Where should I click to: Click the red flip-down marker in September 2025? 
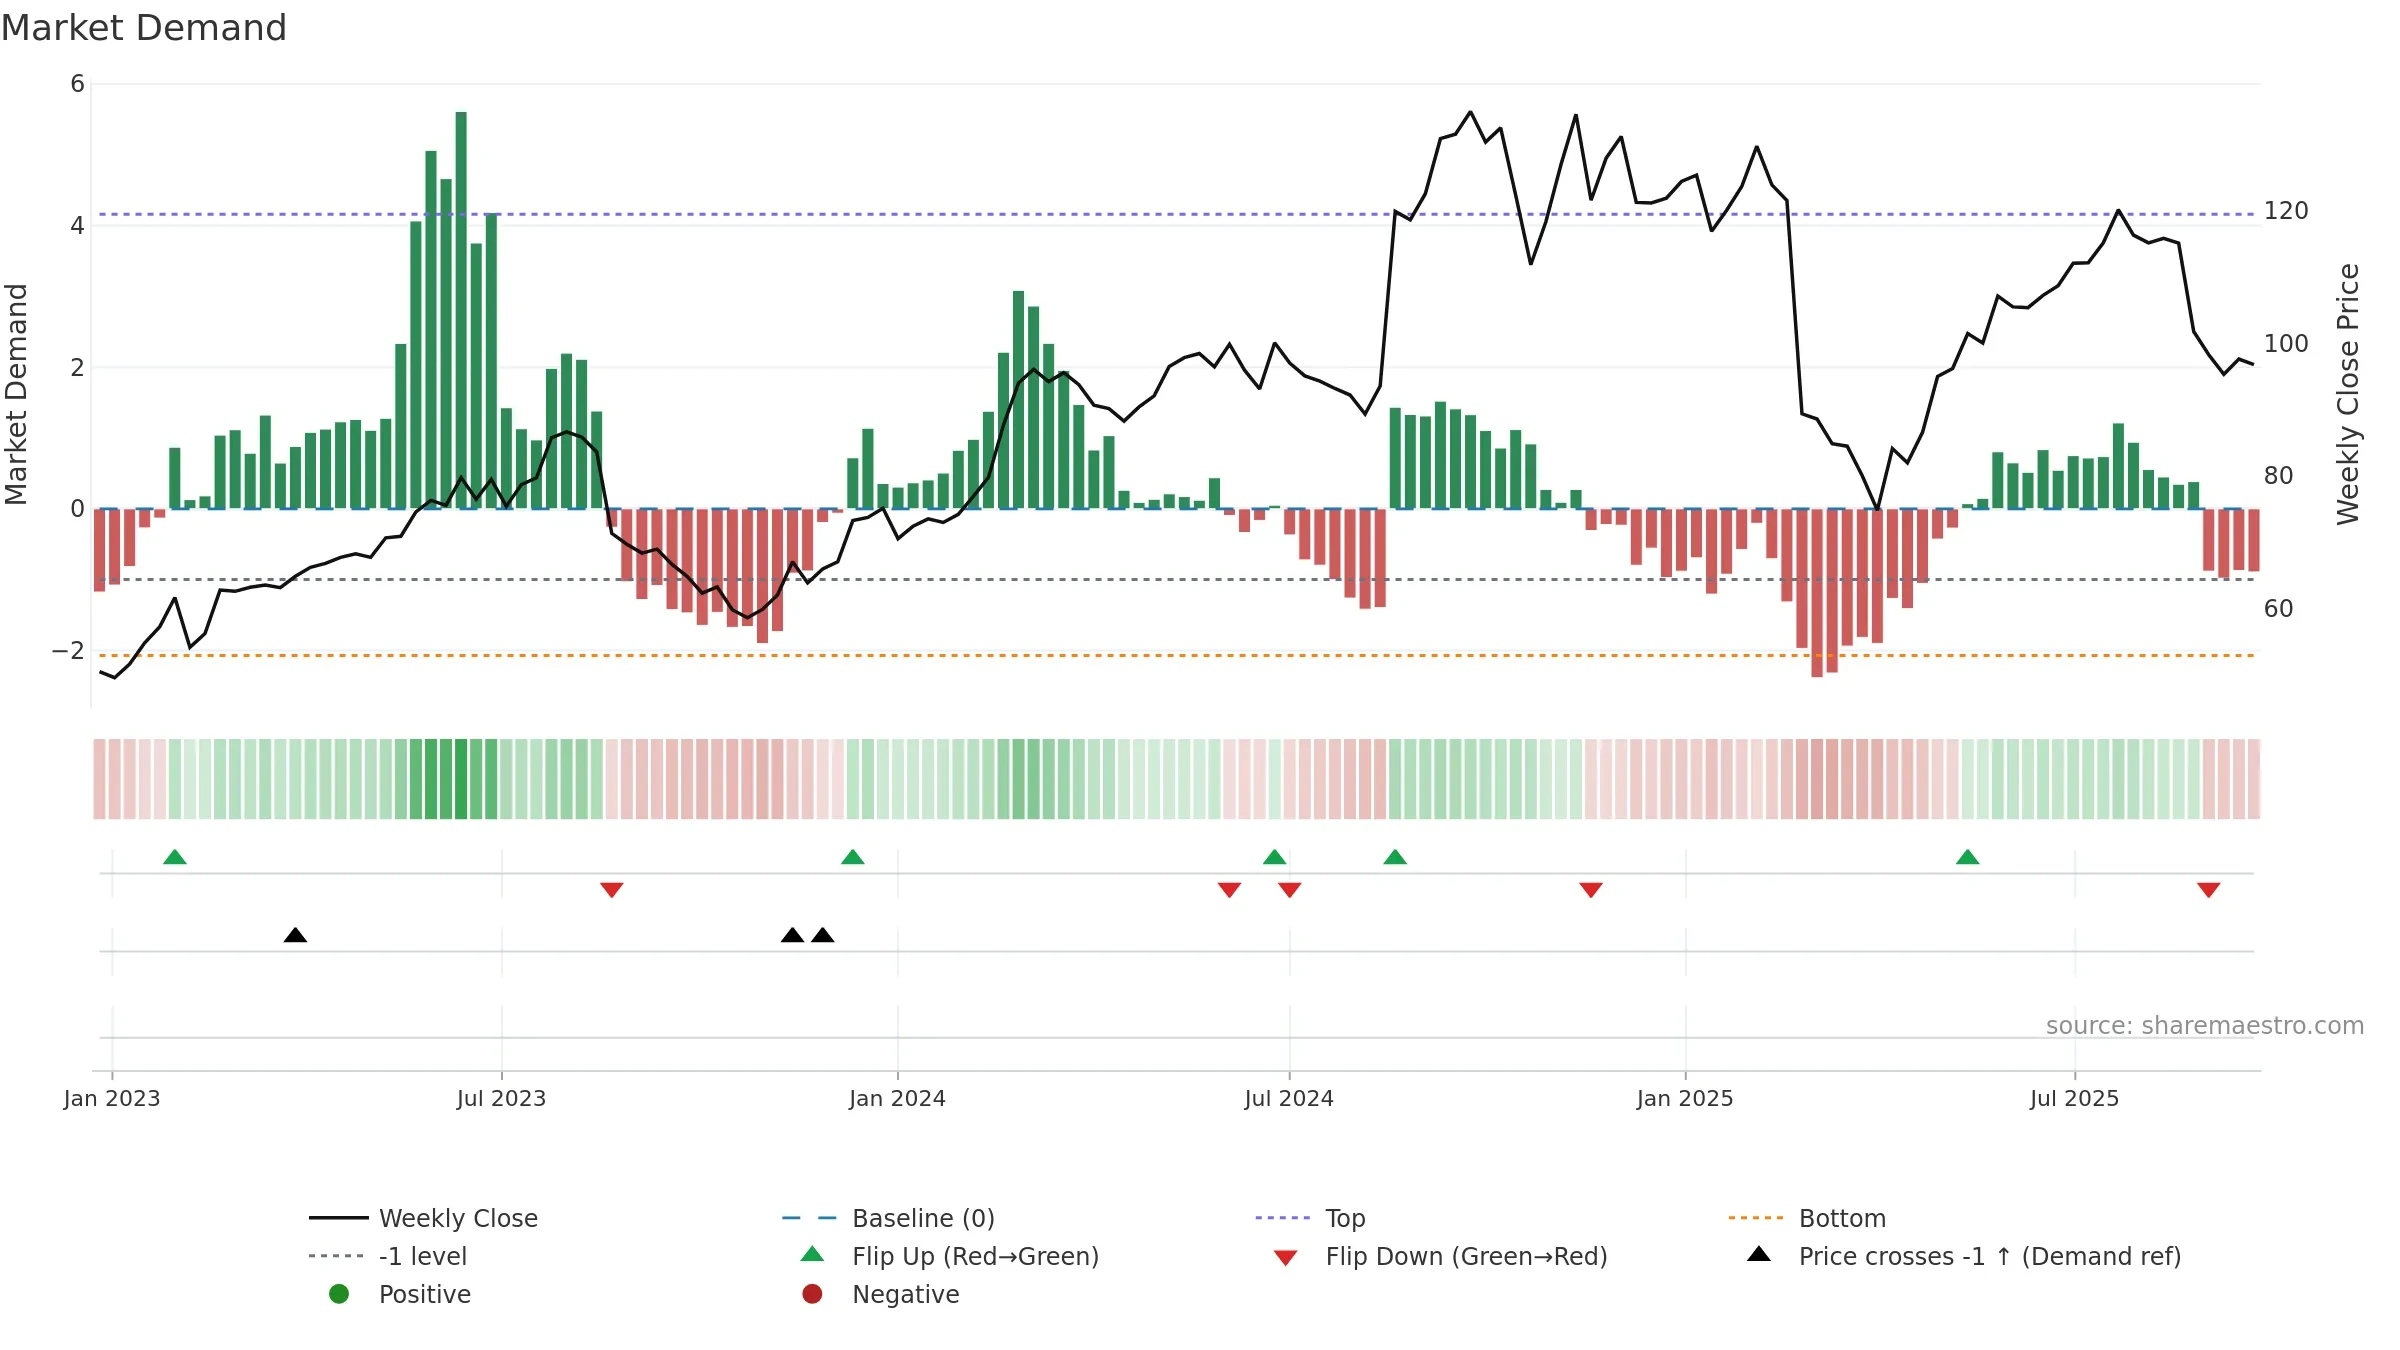pos(2209,890)
